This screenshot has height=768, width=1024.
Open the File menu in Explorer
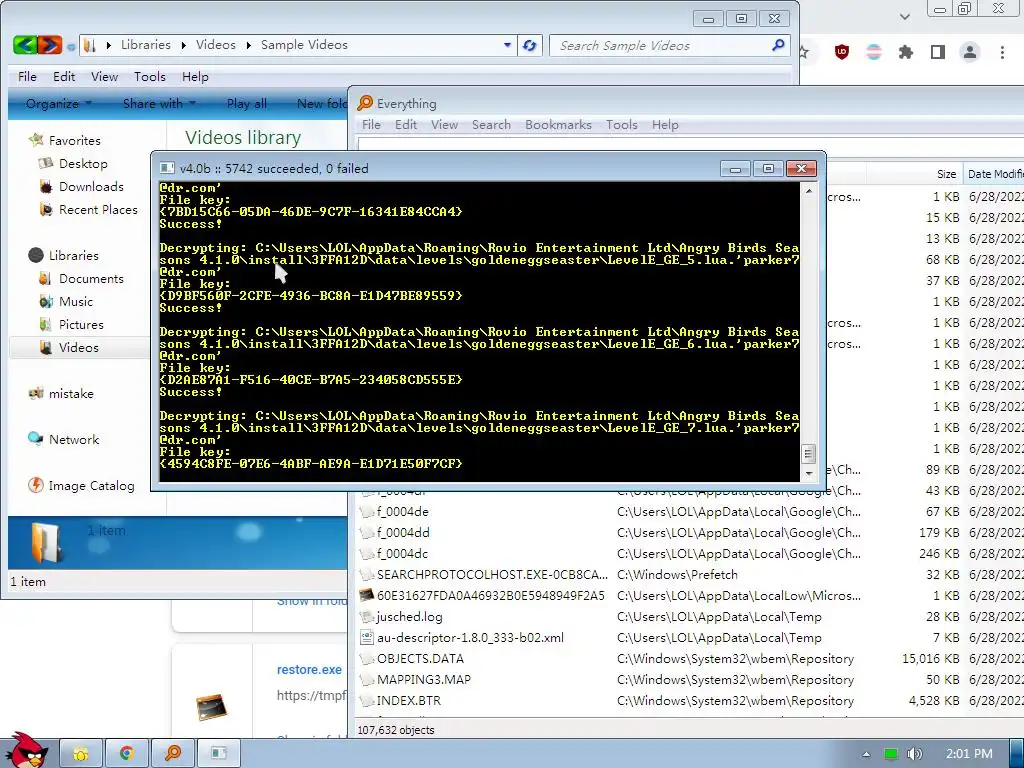[x=27, y=76]
